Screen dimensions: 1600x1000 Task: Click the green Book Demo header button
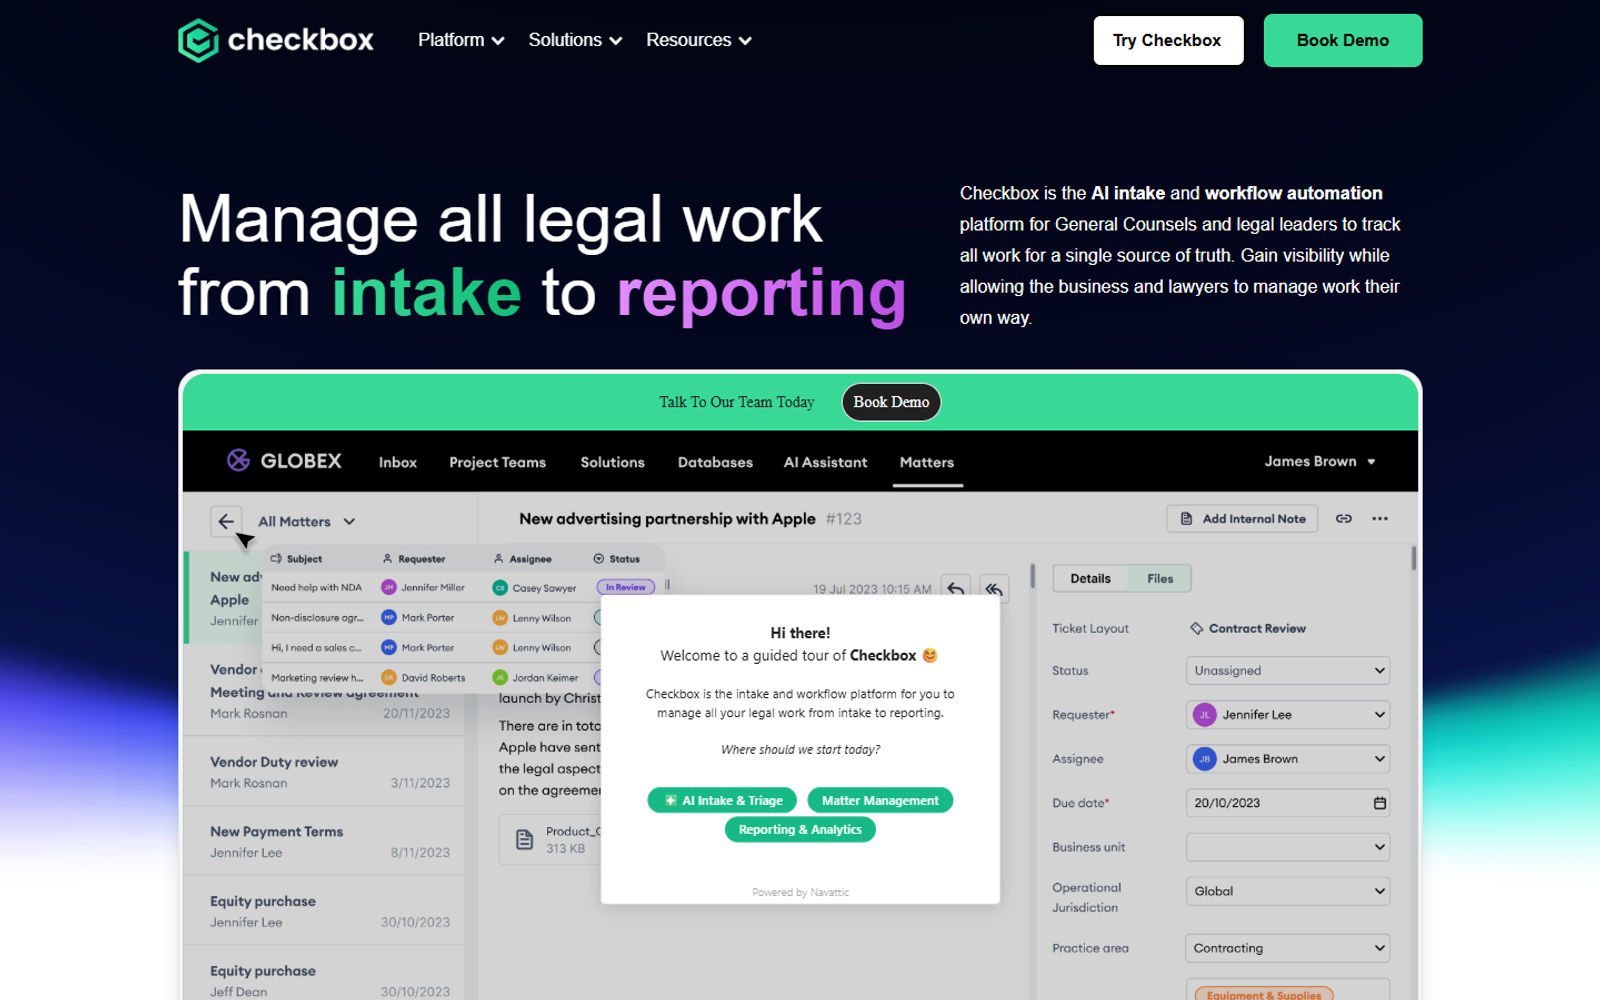(1342, 40)
